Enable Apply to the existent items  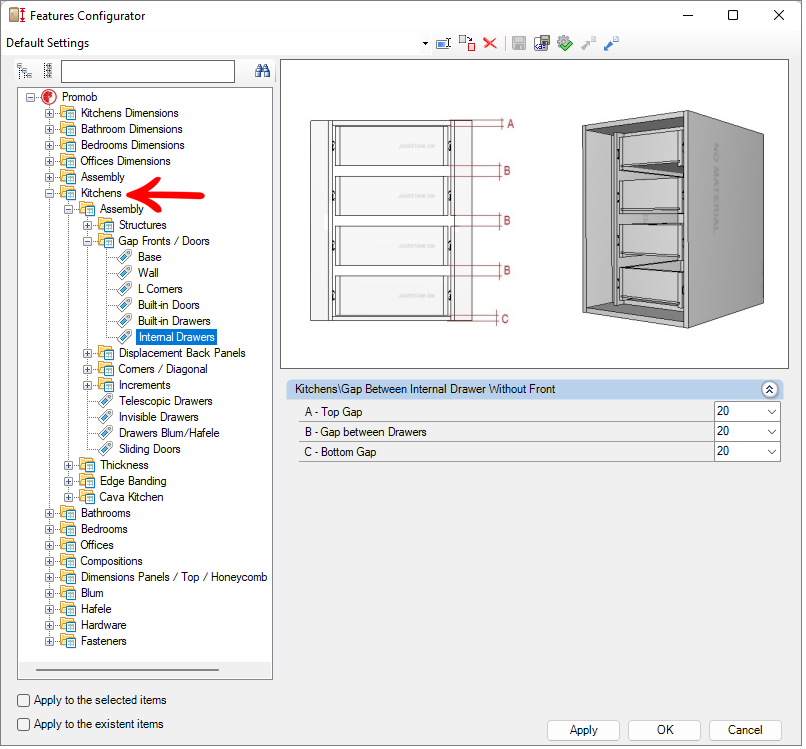tap(24, 725)
